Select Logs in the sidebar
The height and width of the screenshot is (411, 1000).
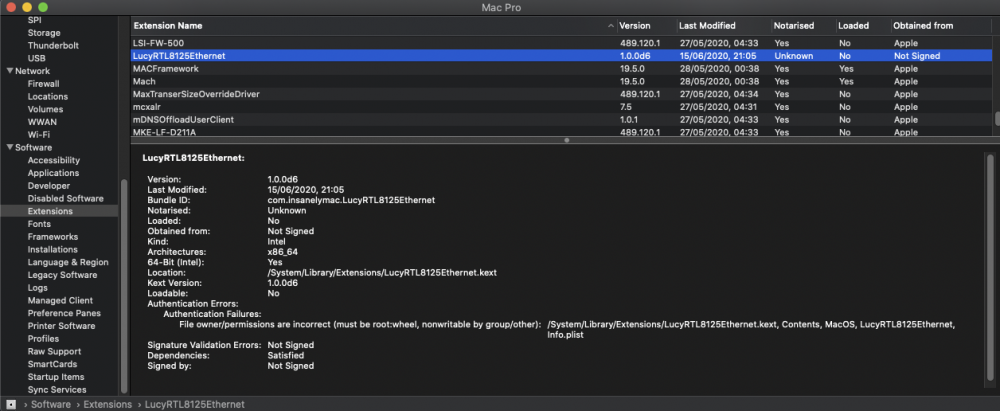pyautogui.click(x=38, y=288)
